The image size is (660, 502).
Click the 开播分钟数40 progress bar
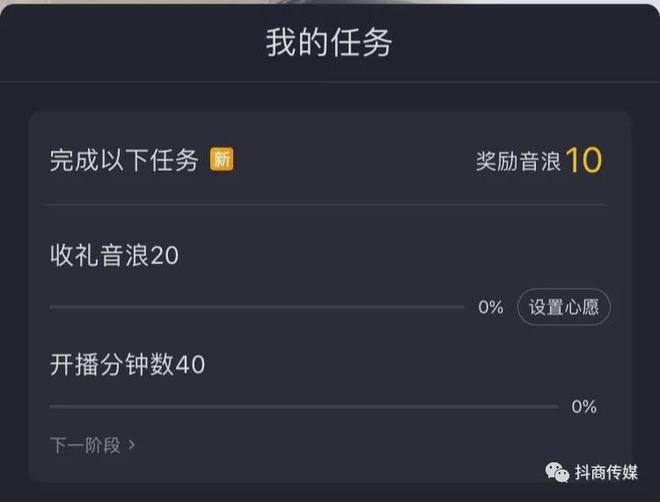[303, 406]
